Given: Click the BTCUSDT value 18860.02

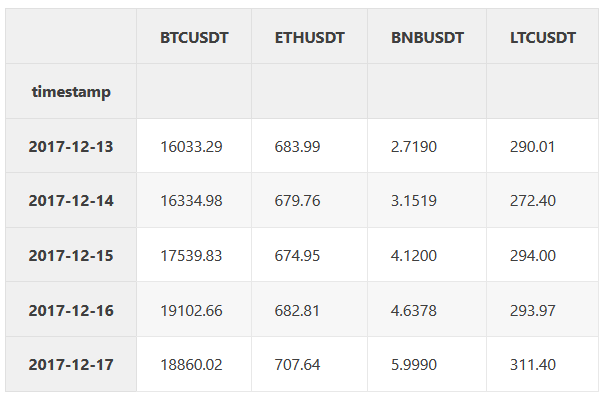Looking at the screenshot, I should point(191,364).
